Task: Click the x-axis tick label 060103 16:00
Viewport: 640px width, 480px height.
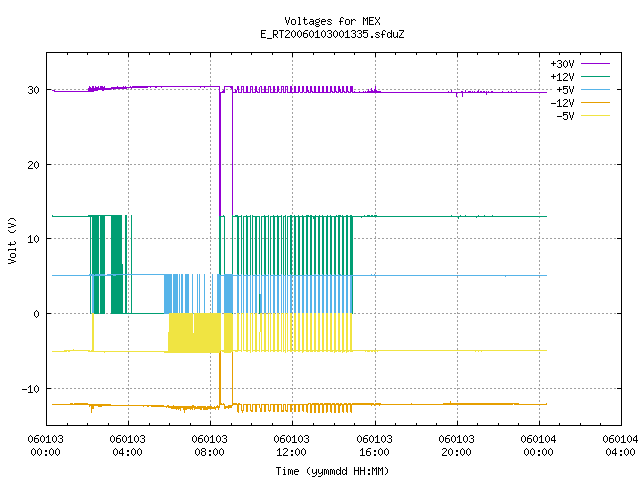Action: (x=374, y=446)
